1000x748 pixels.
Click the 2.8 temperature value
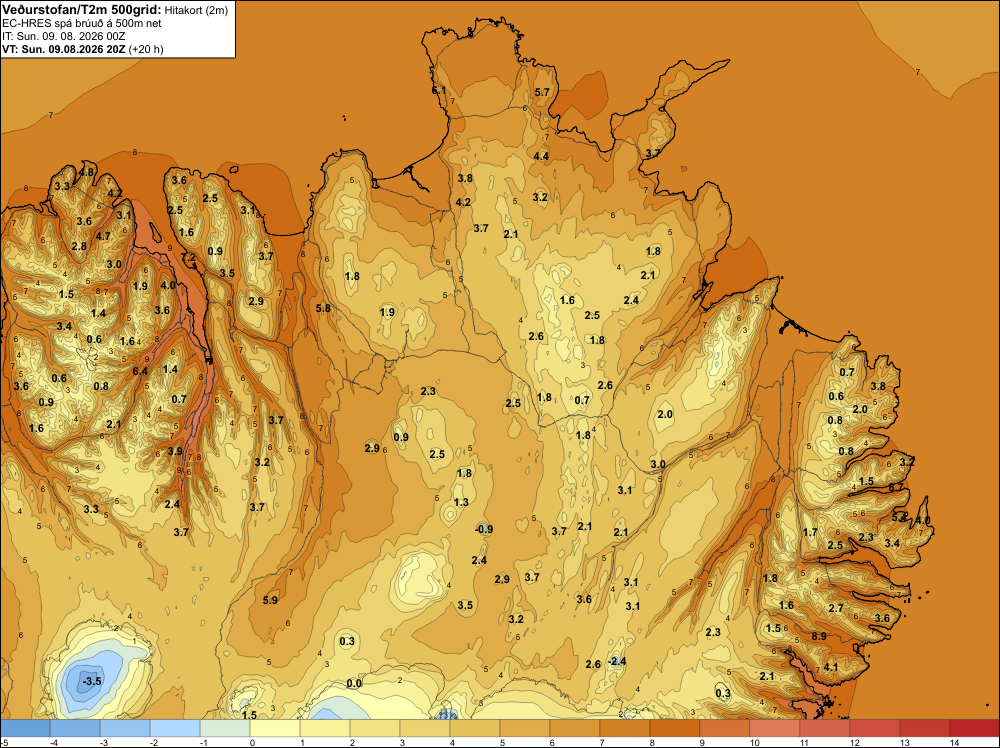(x=79, y=247)
